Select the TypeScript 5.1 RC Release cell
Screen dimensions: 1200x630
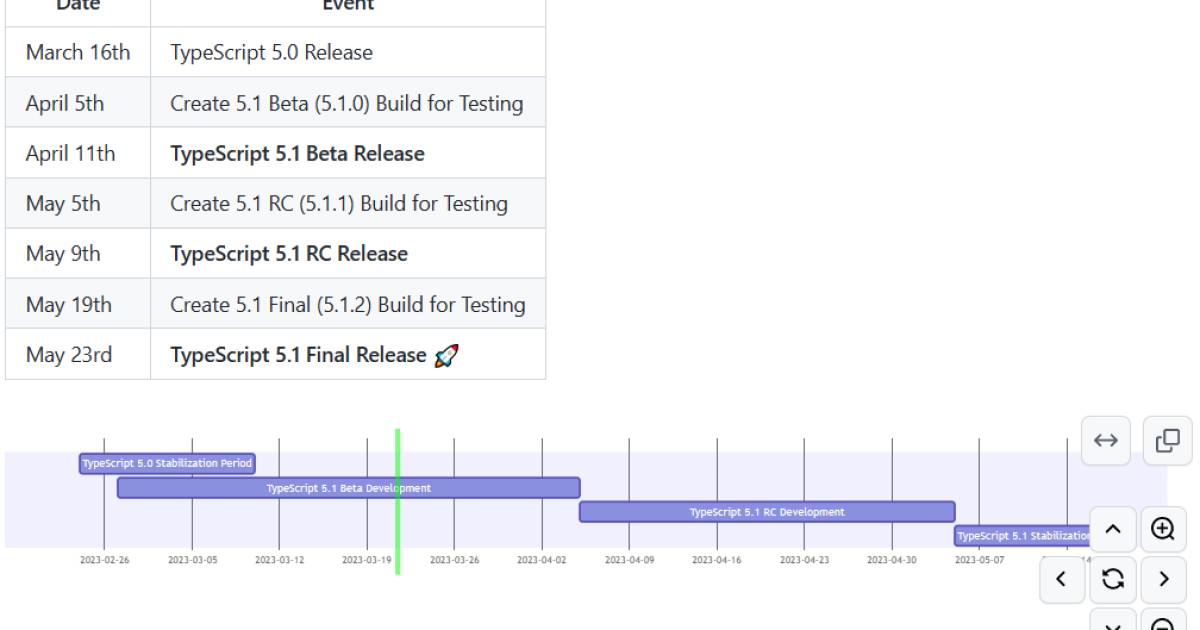(289, 254)
